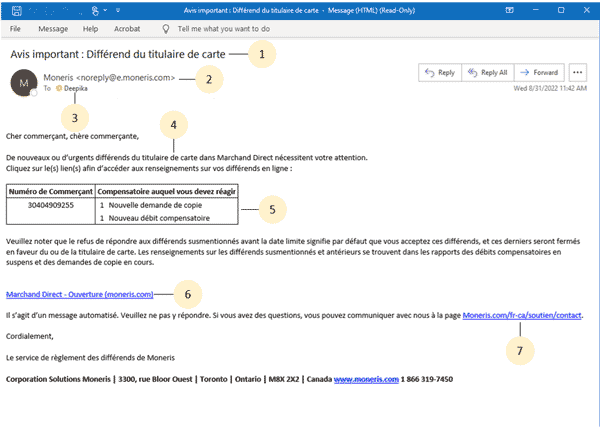
Task: Open Customize Quick Access Toolbar dropdown
Action: click(118, 10)
